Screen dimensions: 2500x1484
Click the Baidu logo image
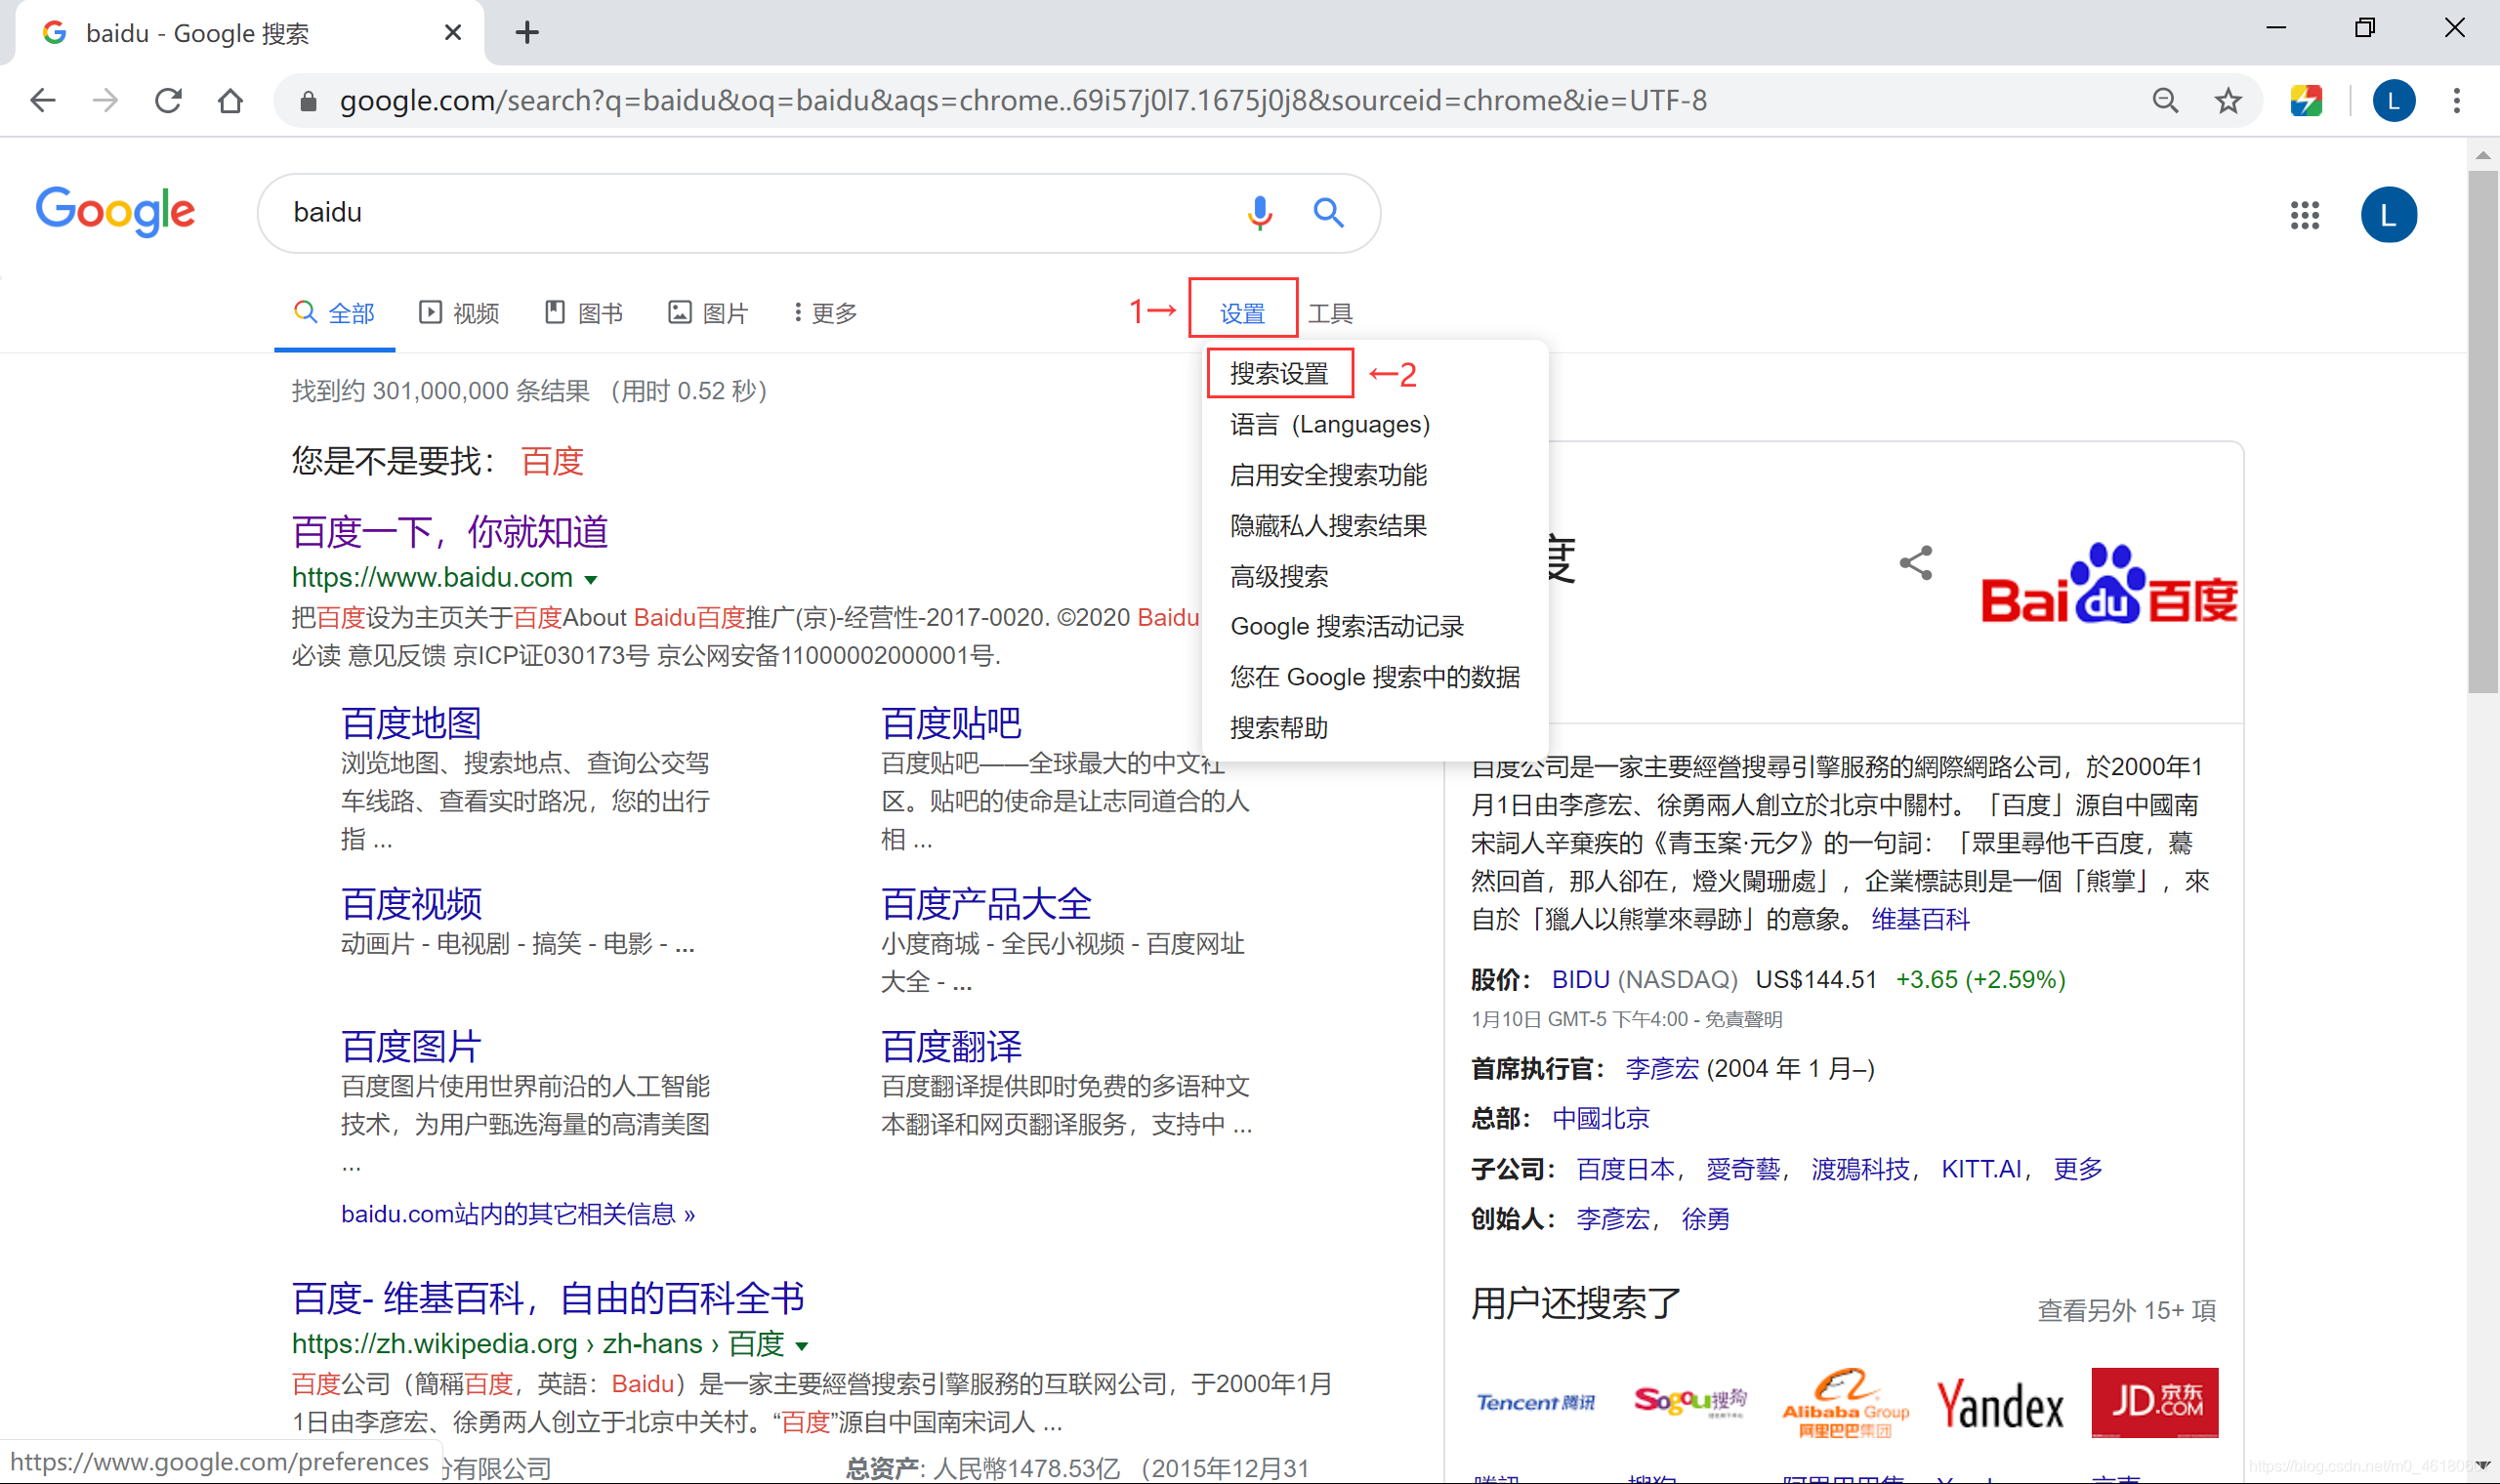point(2108,585)
